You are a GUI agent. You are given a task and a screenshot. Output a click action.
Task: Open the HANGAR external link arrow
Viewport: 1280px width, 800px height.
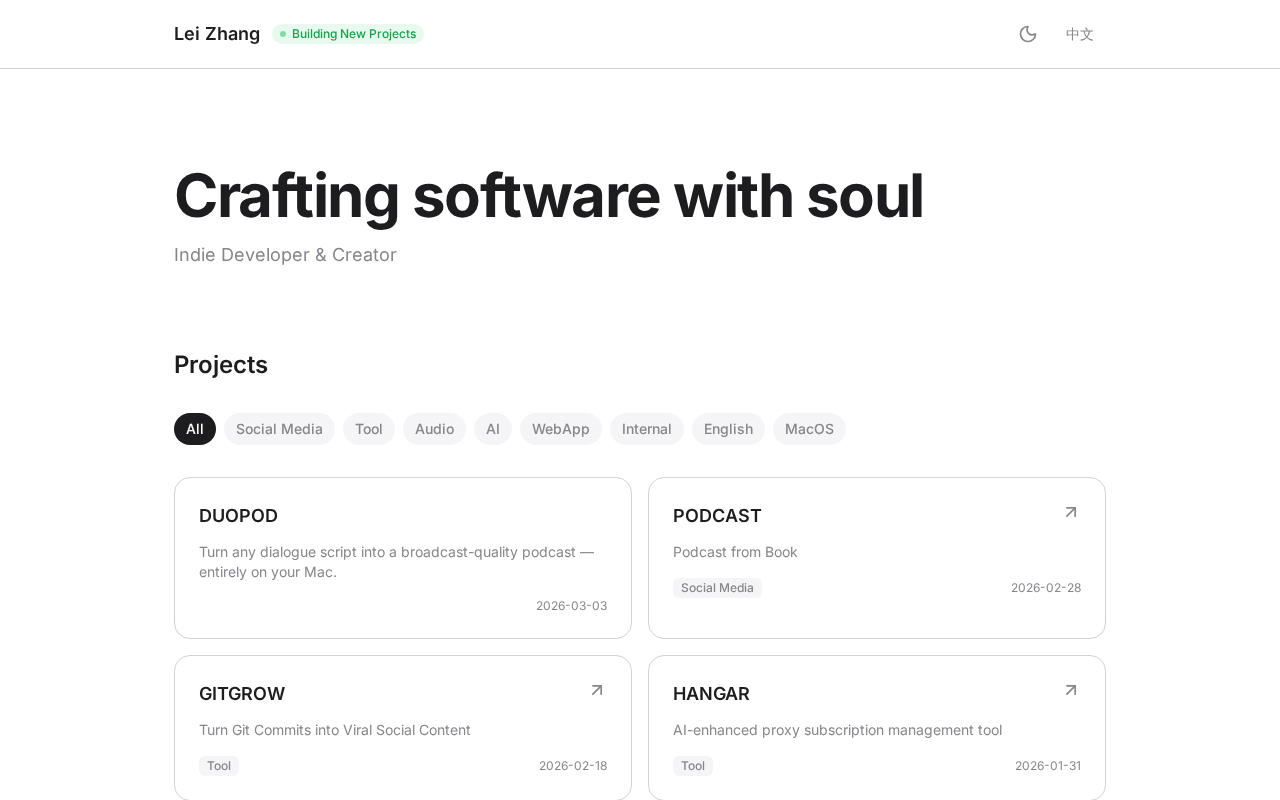pos(1071,690)
